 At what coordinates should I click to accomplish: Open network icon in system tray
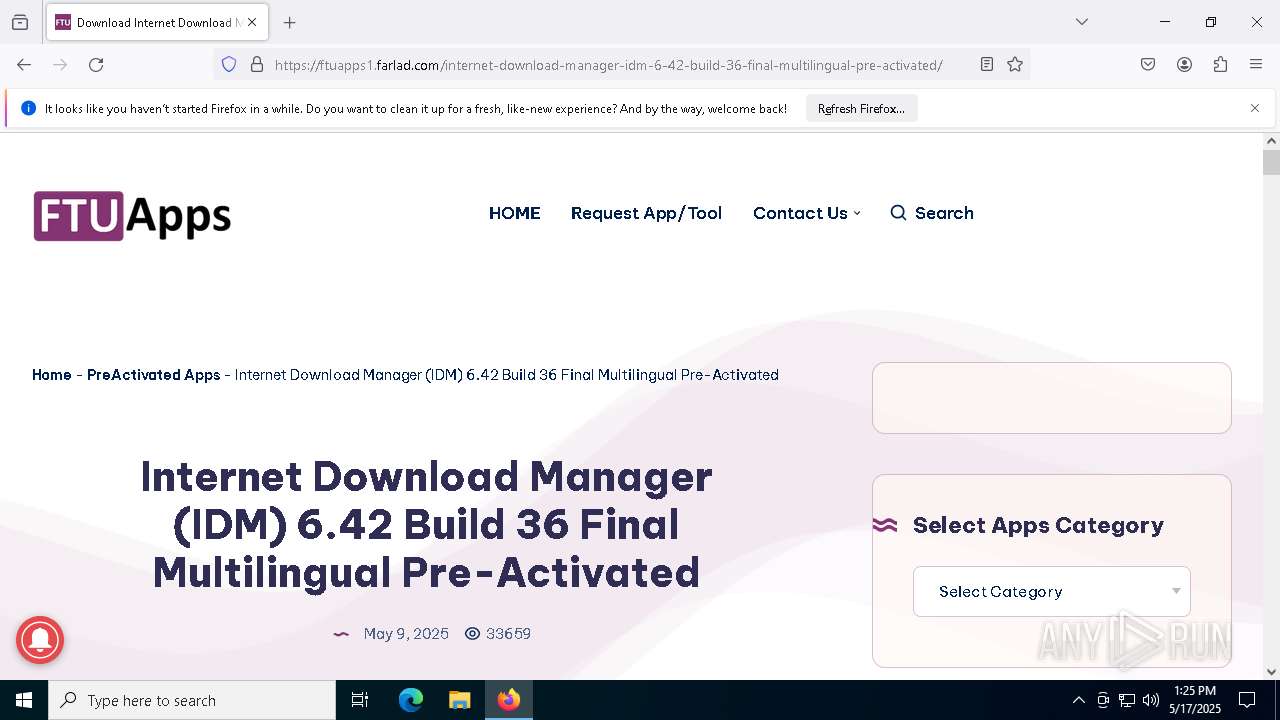click(1127, 700)
